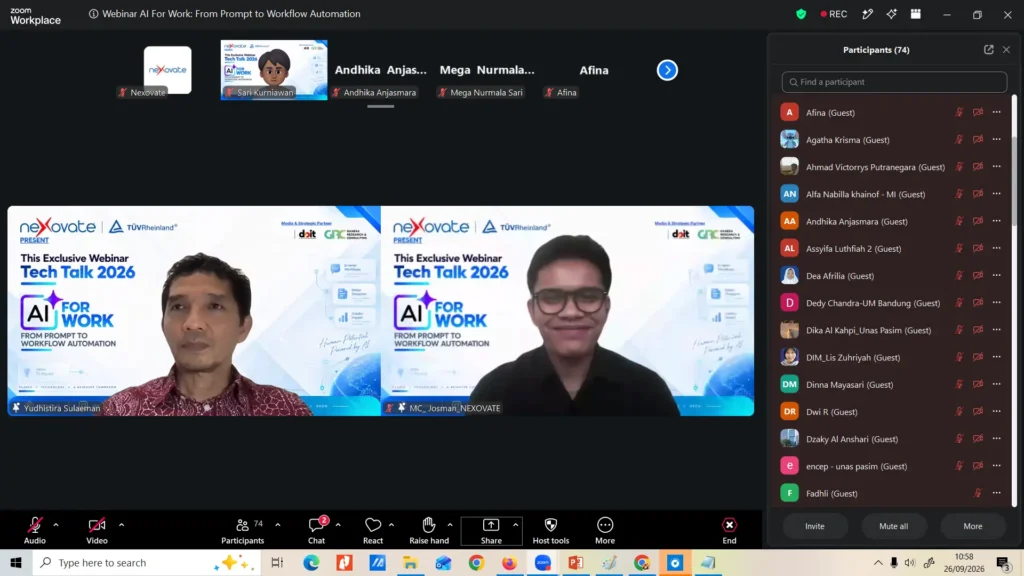Open more options for Agatha Krisma
Screen dimensions: 1024x576
(x=997, y=139)
